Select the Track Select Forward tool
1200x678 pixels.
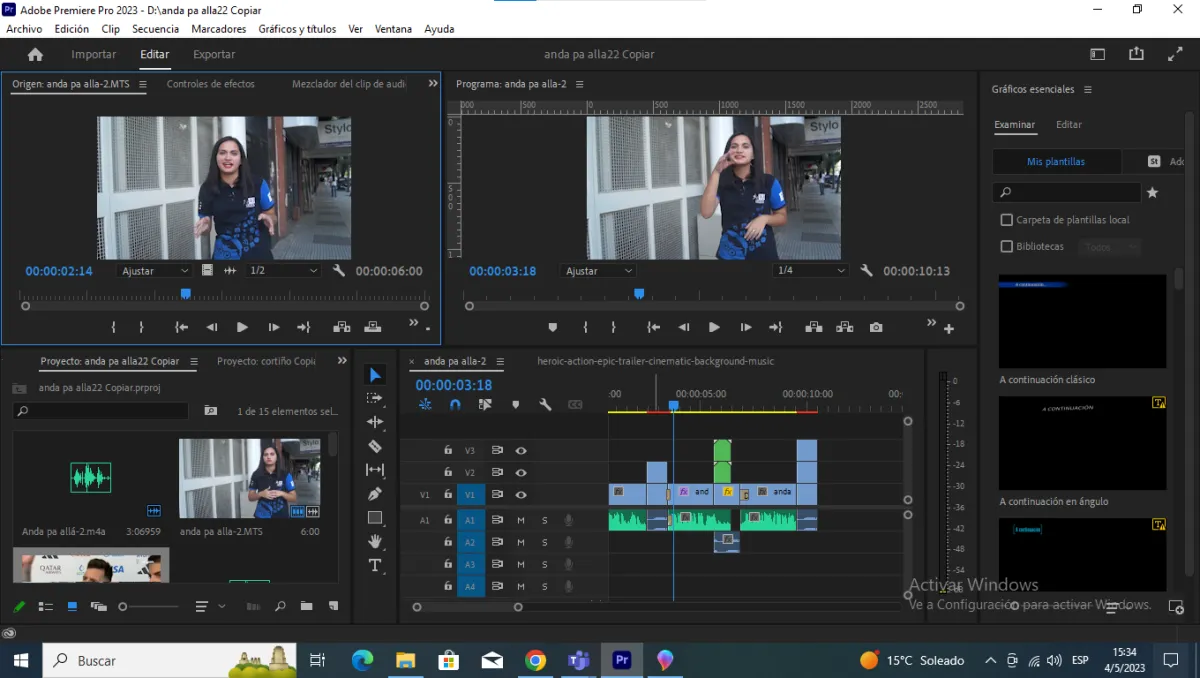[375, 398]
